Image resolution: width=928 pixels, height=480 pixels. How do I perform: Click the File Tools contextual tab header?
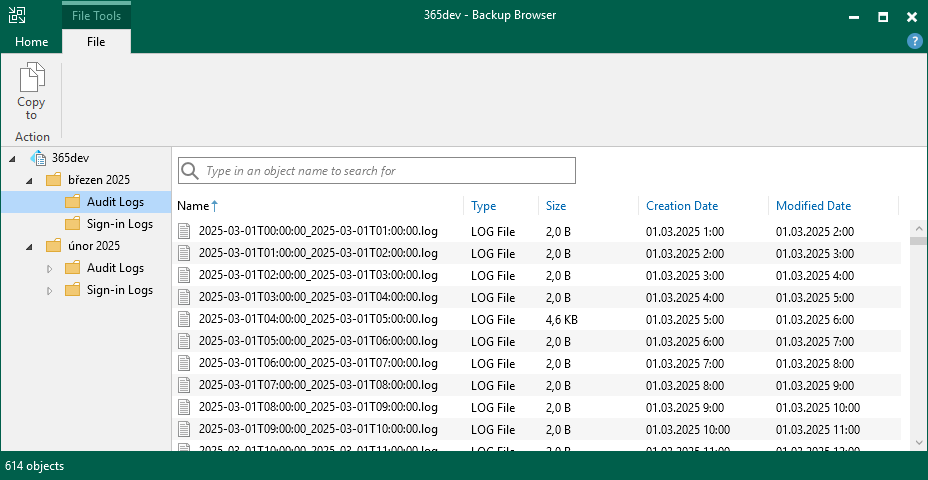96,15
